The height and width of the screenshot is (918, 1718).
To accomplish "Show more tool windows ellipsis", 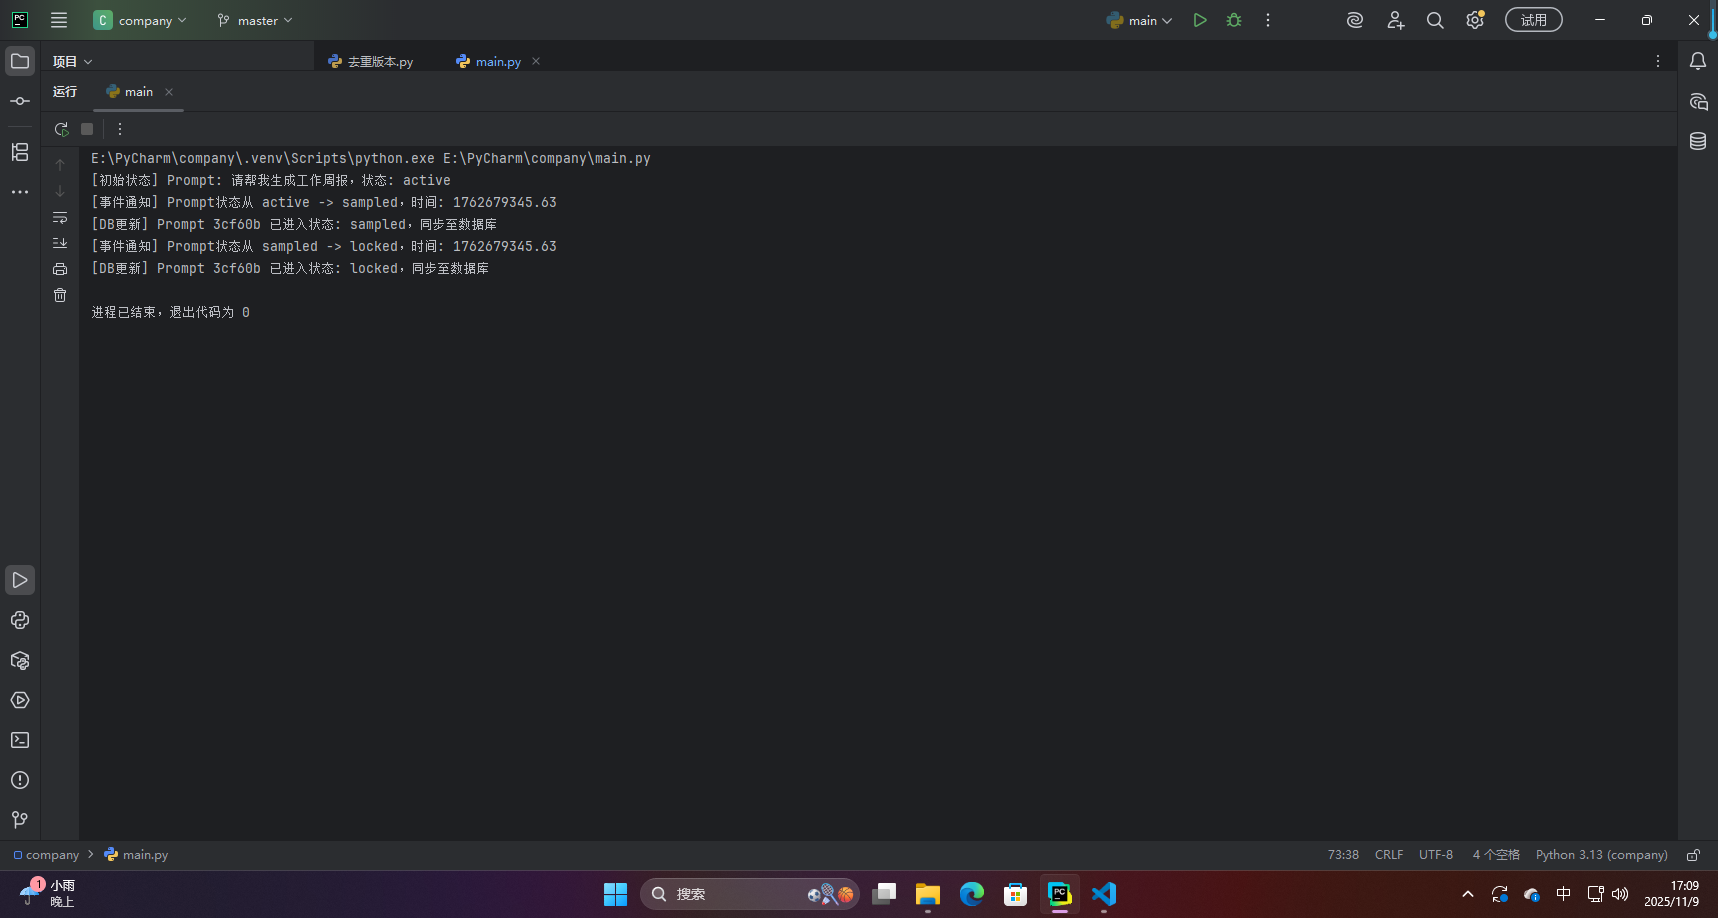I will 20,192.
